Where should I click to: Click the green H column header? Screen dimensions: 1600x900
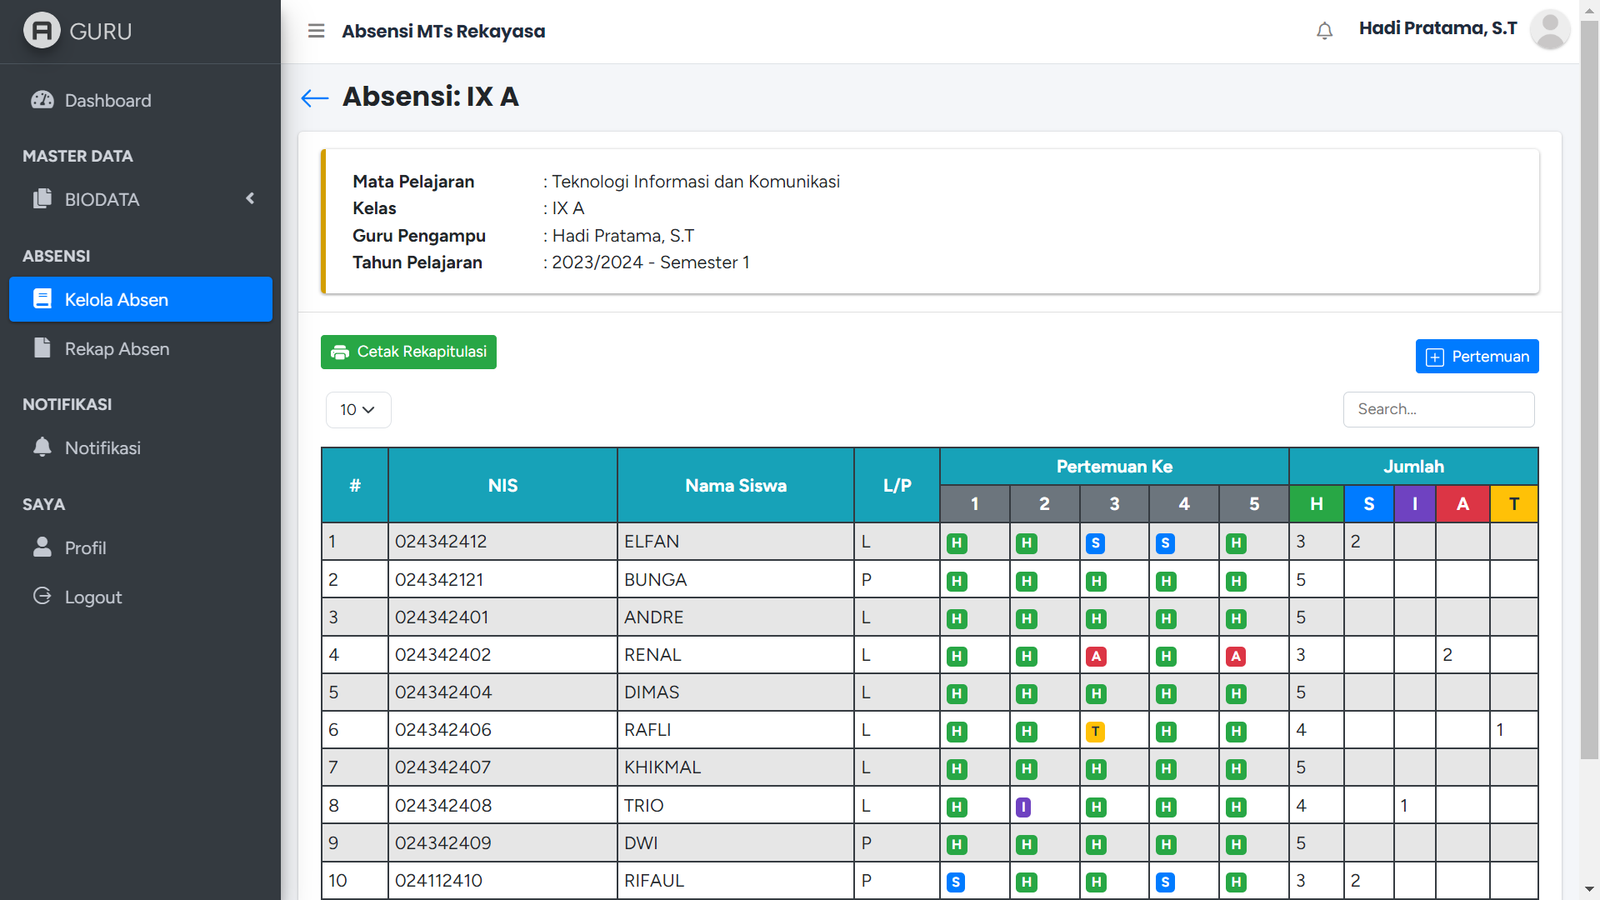coord(1316,504)
